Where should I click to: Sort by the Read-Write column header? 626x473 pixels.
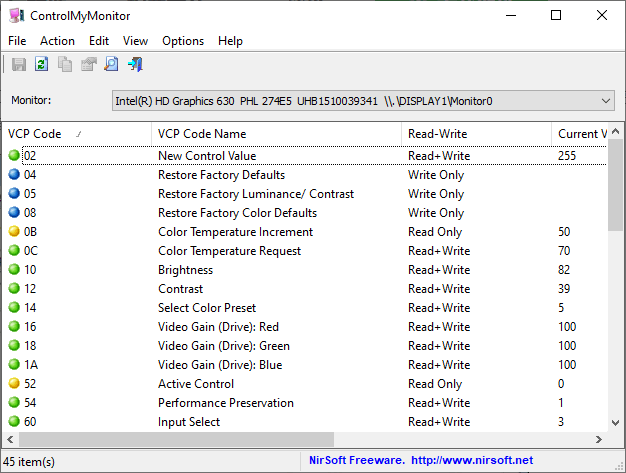click(x=437, y=134)
